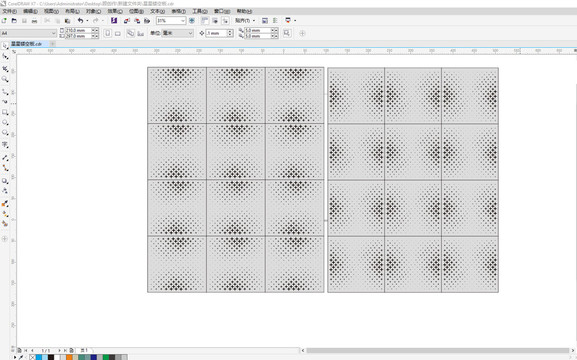
Task: Select Portrait page orientation
Action: pos(107,33)
